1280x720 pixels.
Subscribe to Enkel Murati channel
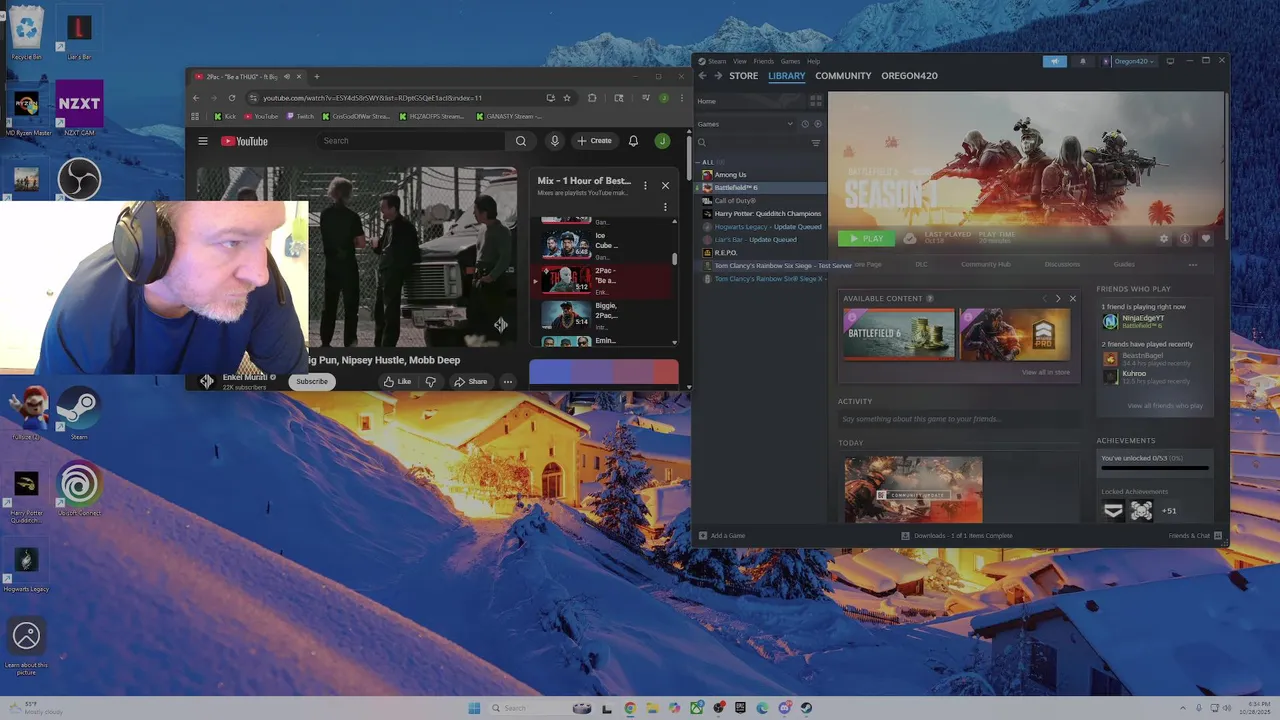pos(311,381)
